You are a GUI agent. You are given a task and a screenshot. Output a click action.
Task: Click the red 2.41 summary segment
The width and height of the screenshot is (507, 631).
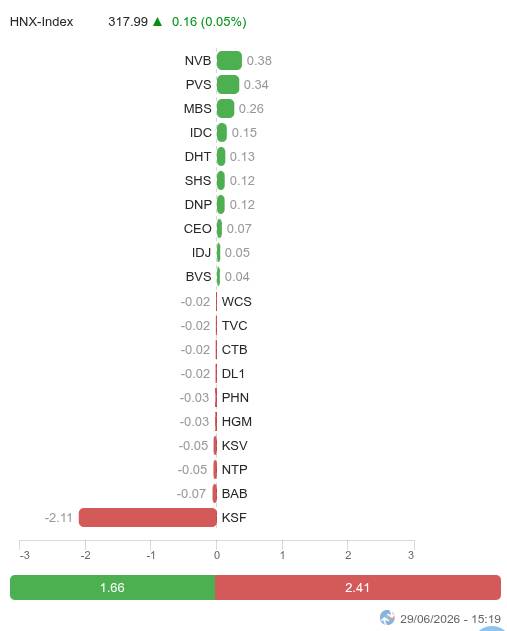(x=358, y=588)
